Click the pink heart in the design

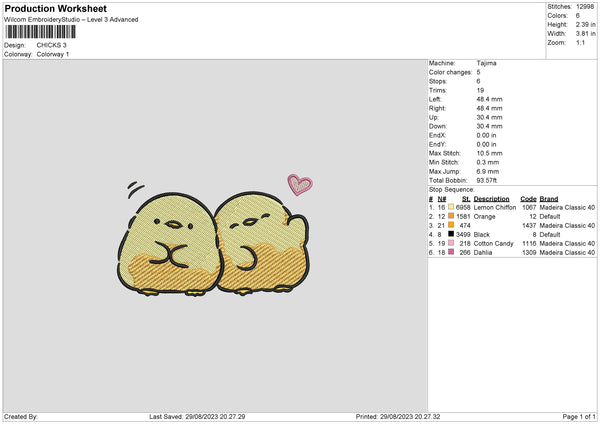click(300, 184)
